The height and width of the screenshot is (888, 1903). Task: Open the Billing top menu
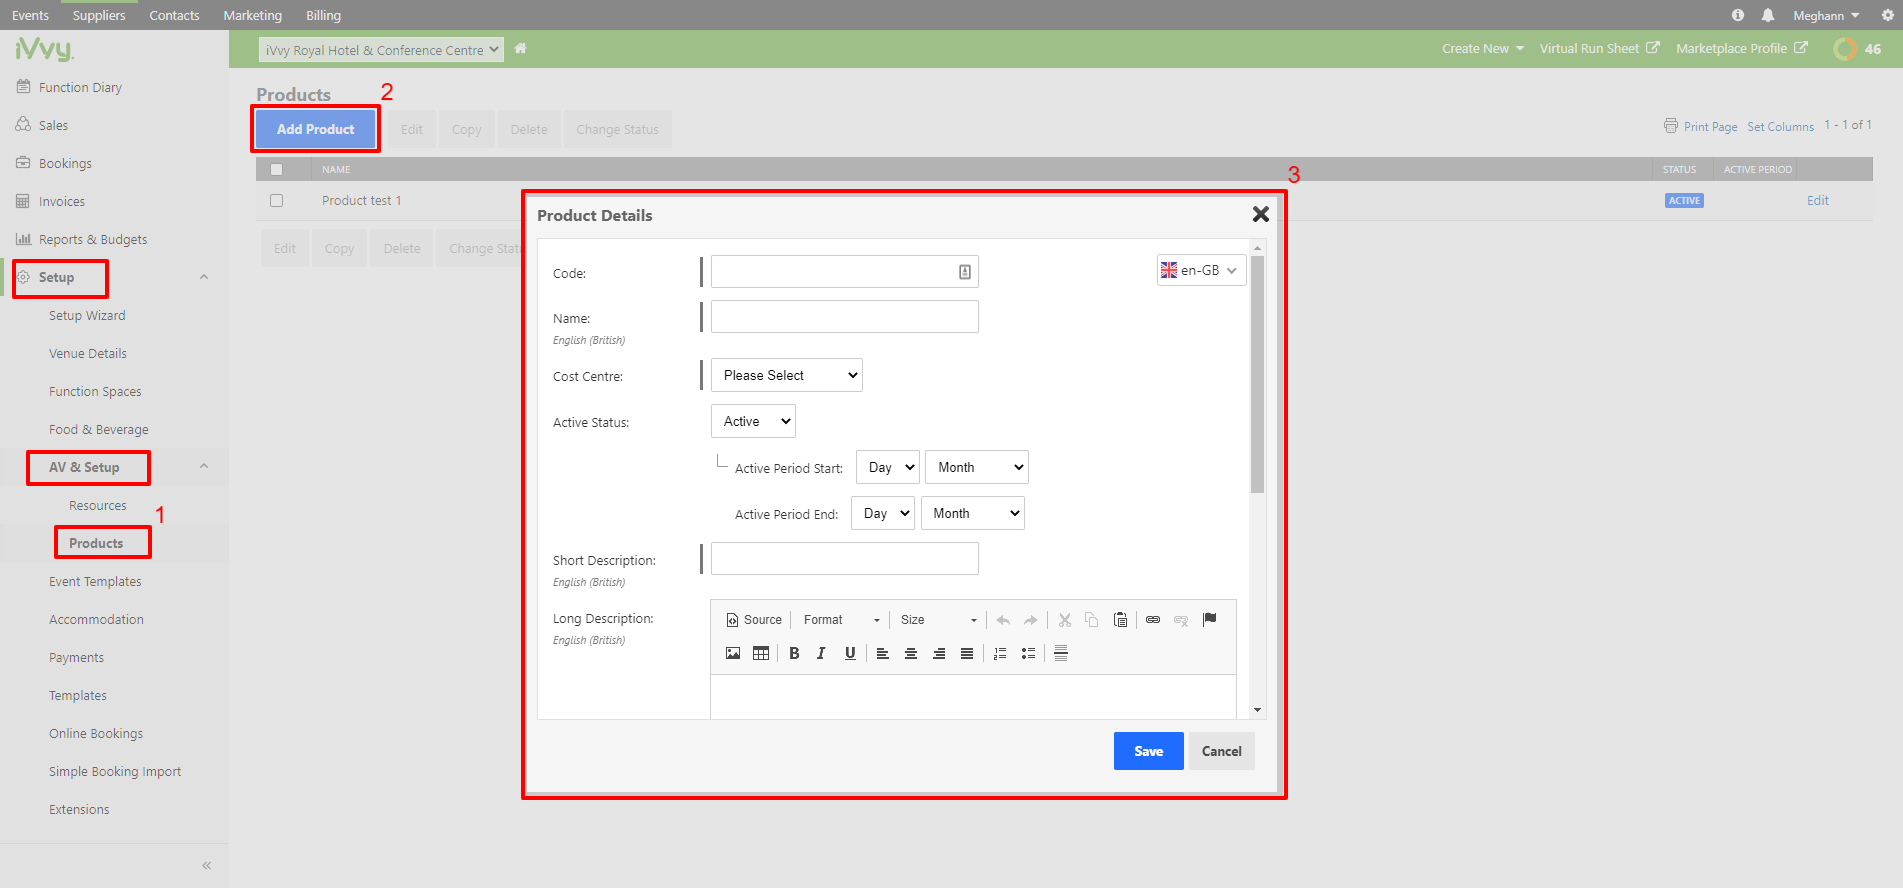pyautogui.click(x=323, y=15)
